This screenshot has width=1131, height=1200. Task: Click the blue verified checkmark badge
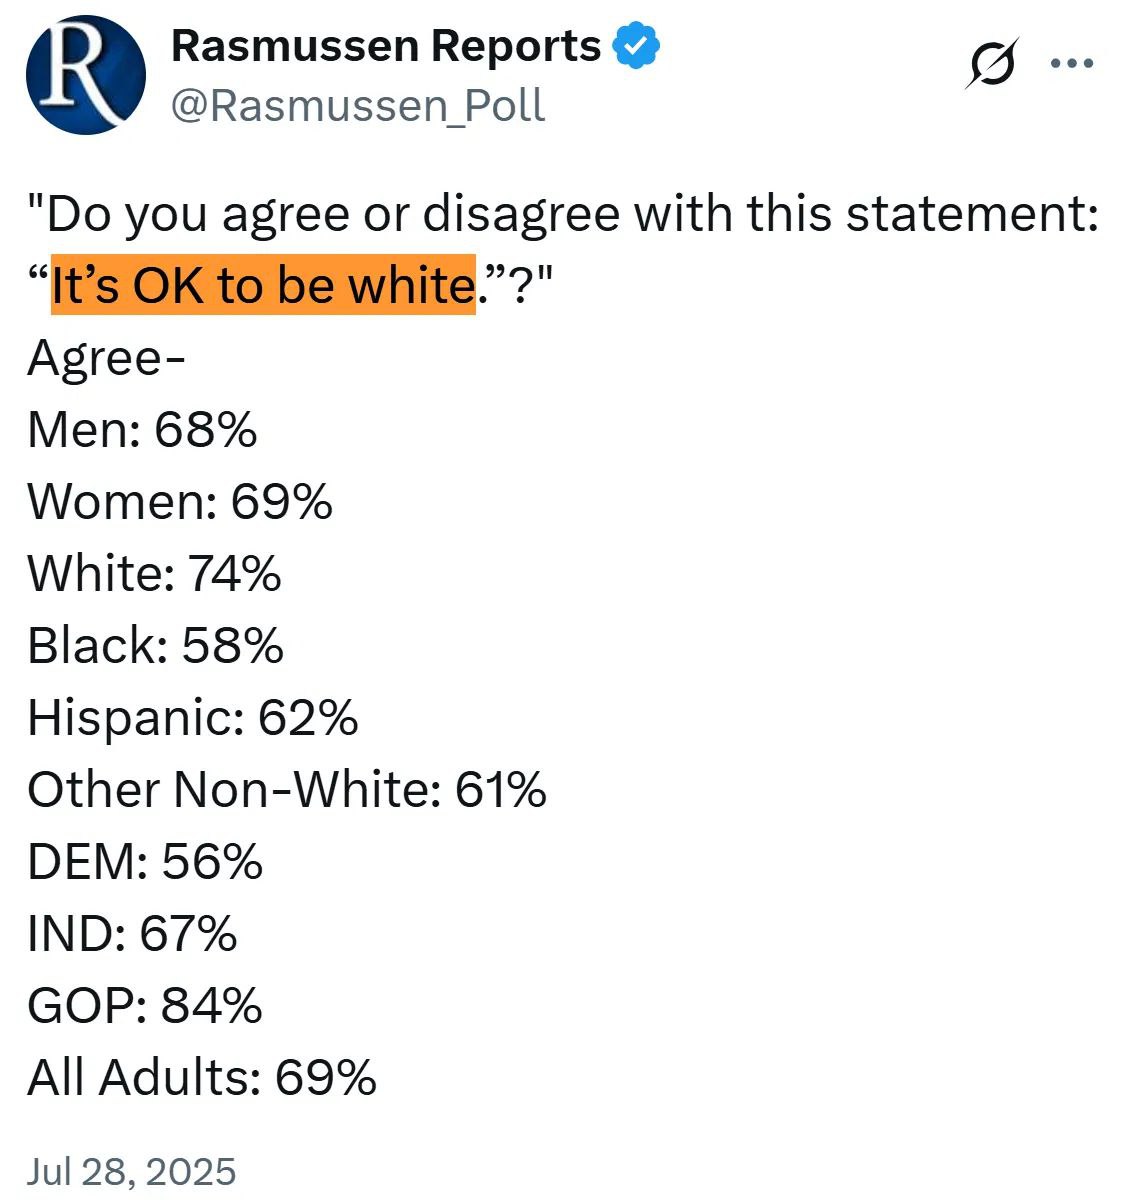coord(636,46)
